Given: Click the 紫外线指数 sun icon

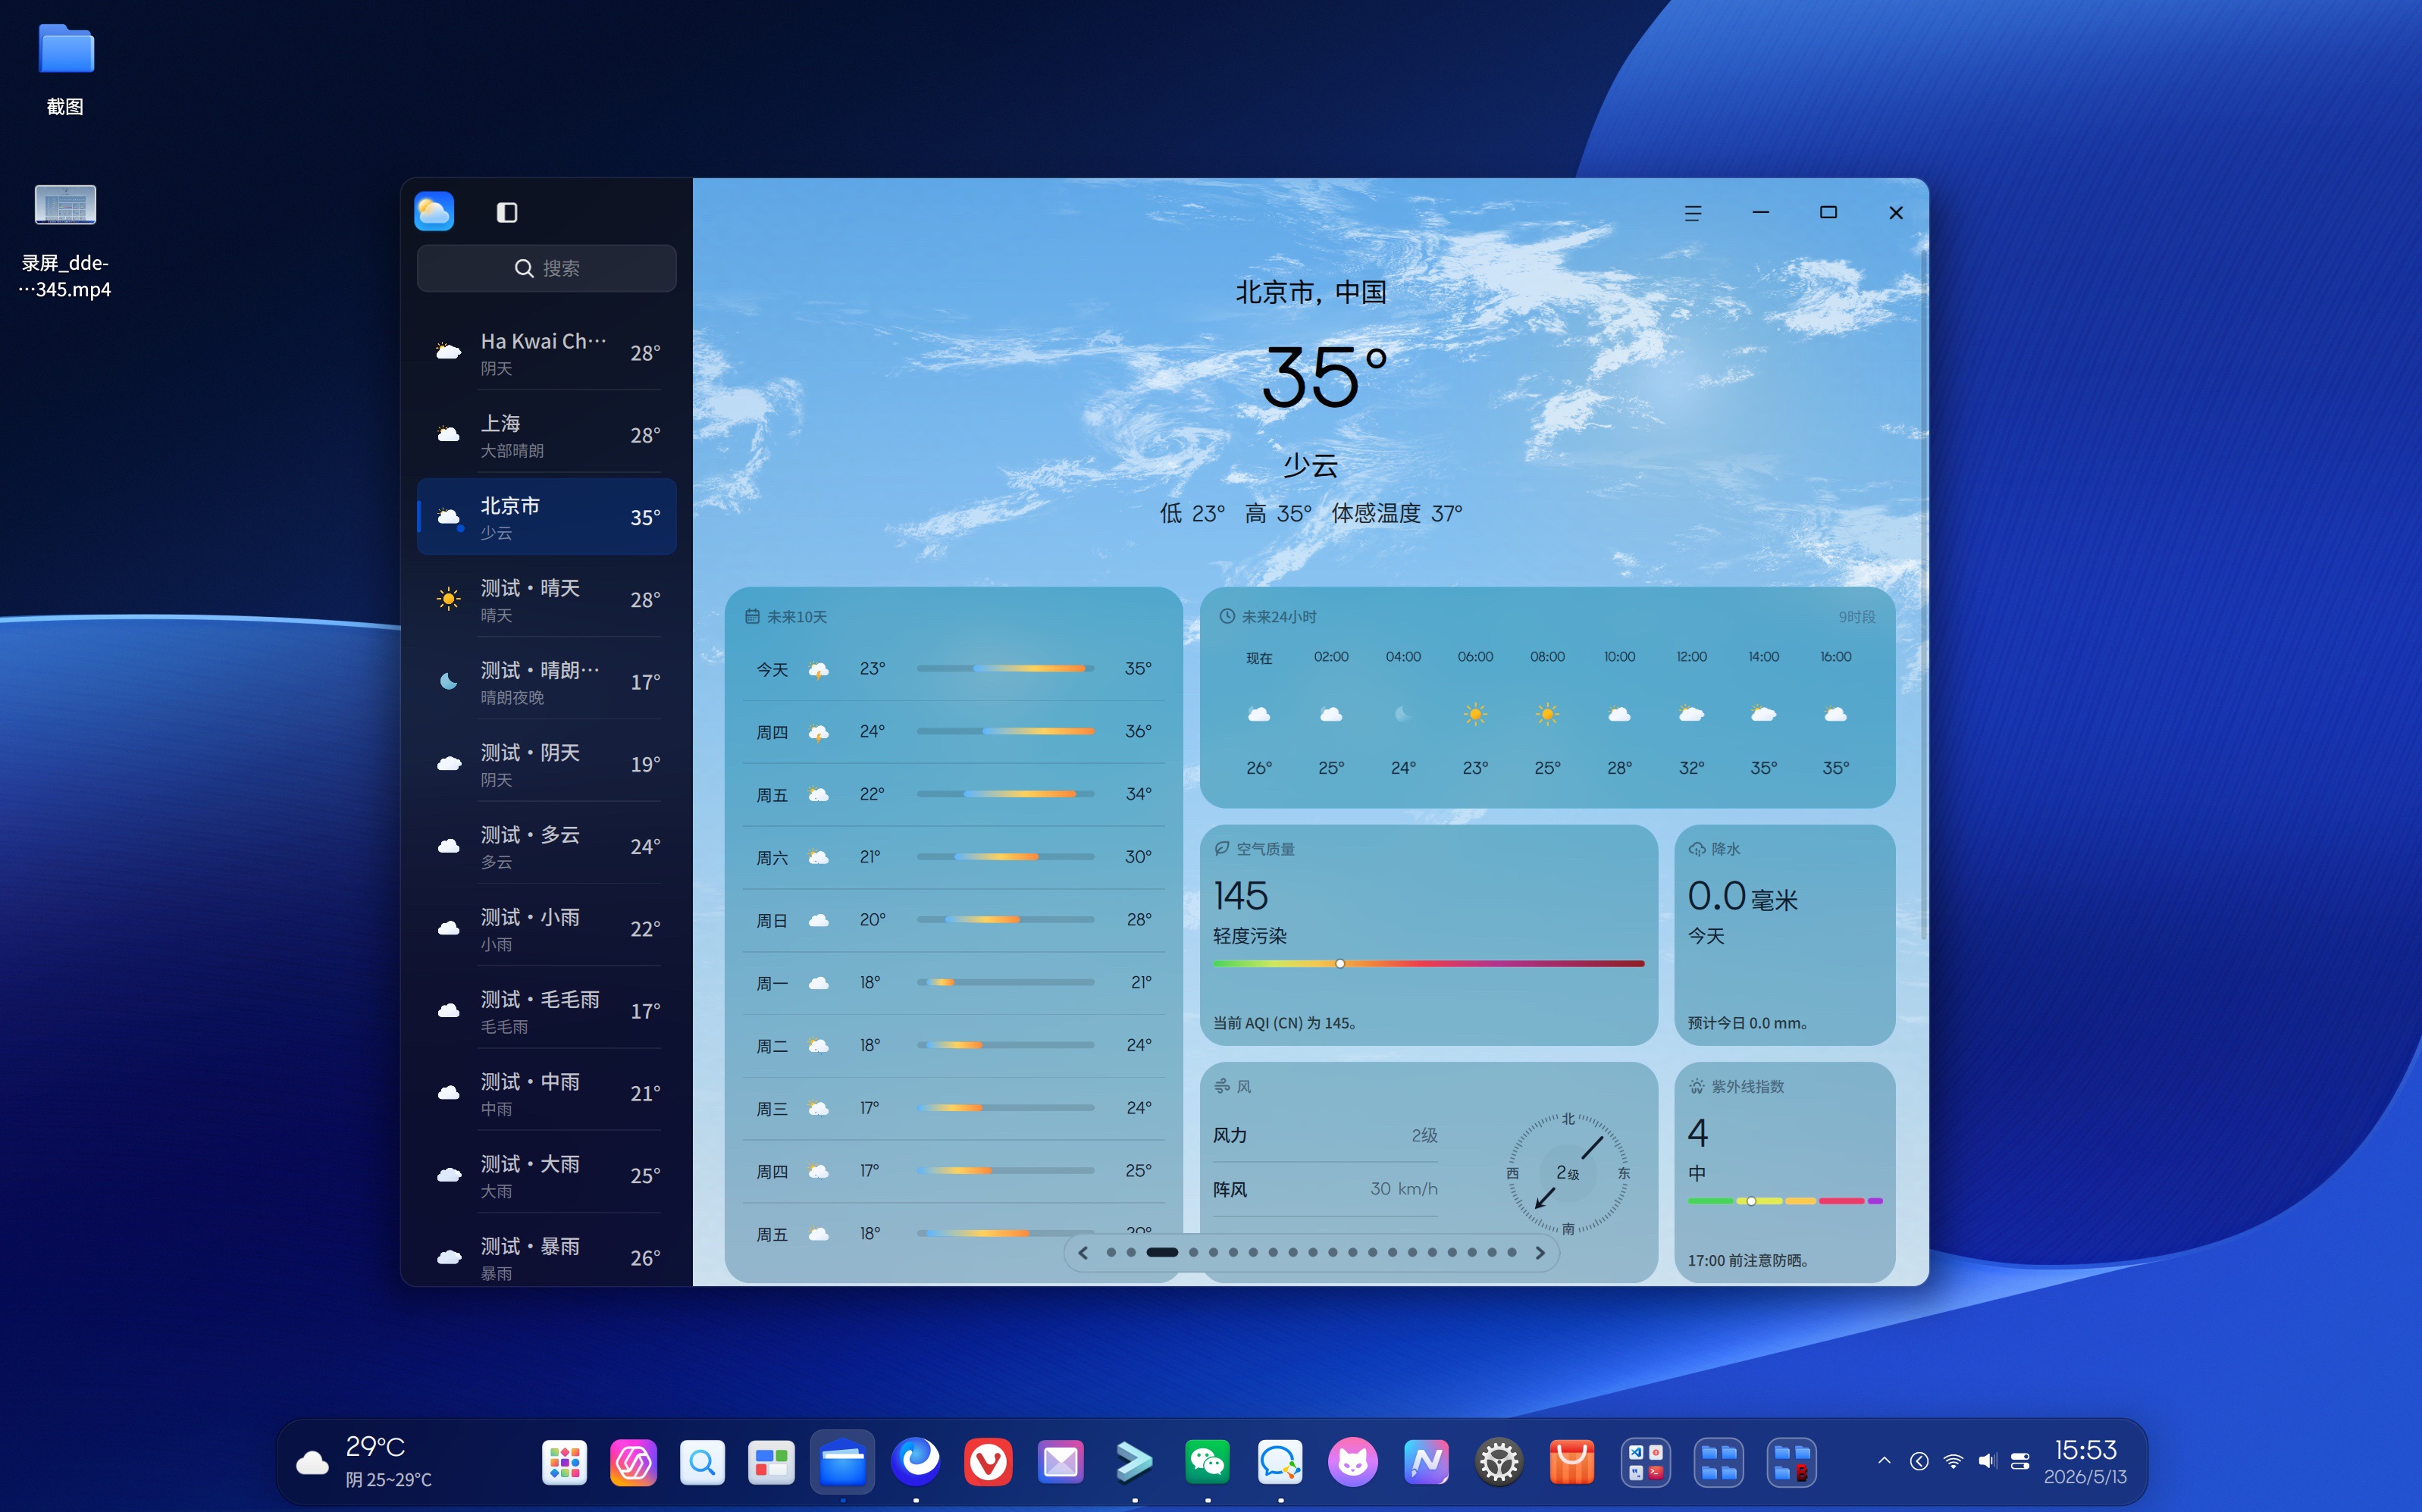Looking at the screenshot, I should 1697,1086.
